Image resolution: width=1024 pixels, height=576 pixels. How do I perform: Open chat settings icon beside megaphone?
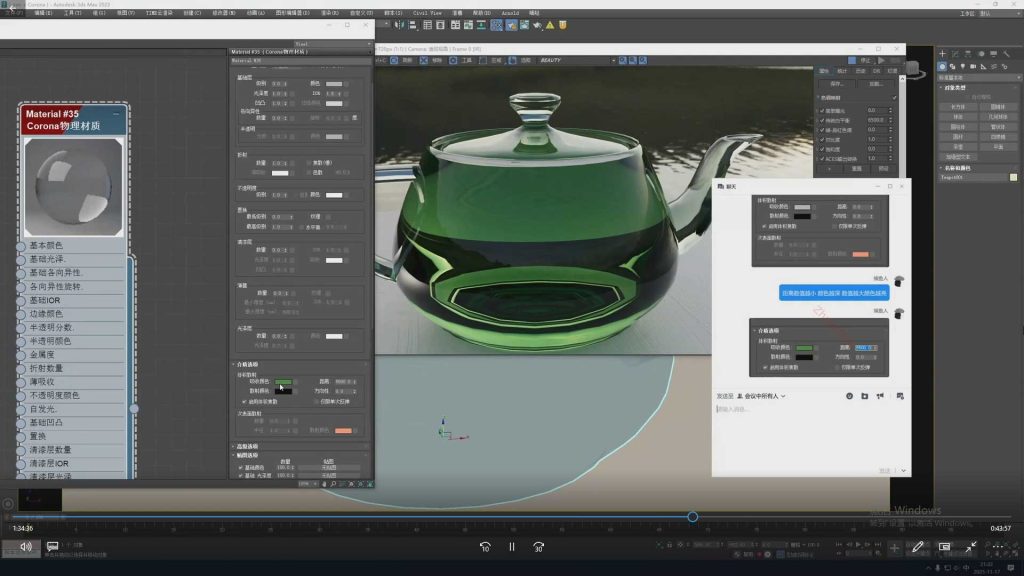900,396
